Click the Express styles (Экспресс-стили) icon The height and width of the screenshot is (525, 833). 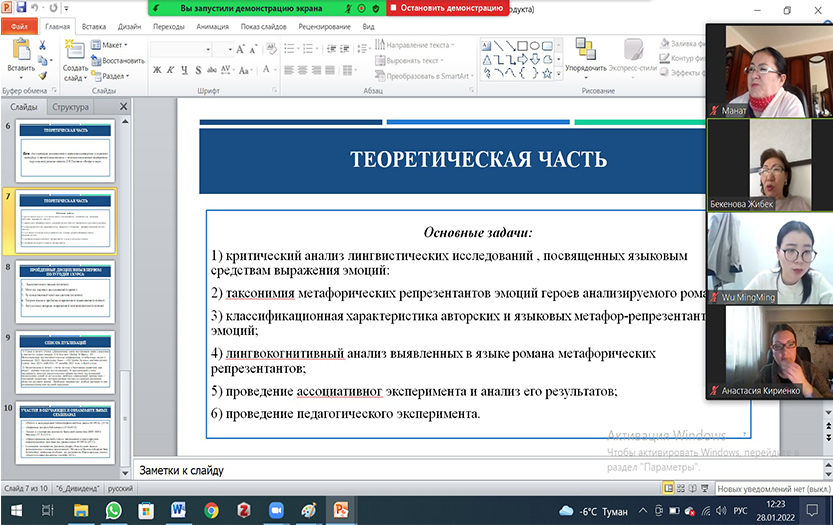632,51
